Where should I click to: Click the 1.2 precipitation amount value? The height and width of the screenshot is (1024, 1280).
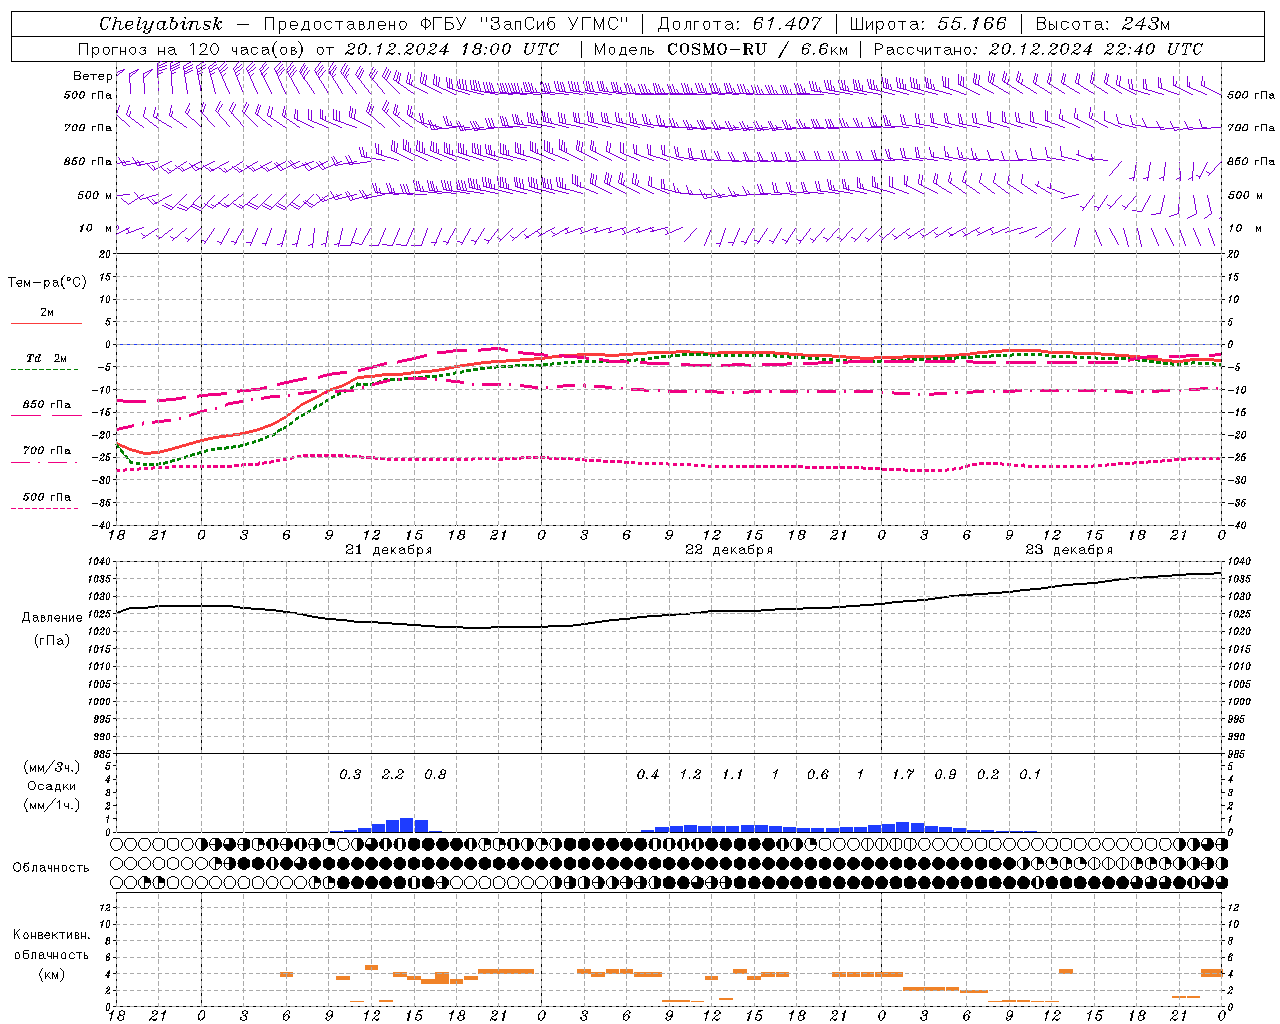click(x=690, y=775)
